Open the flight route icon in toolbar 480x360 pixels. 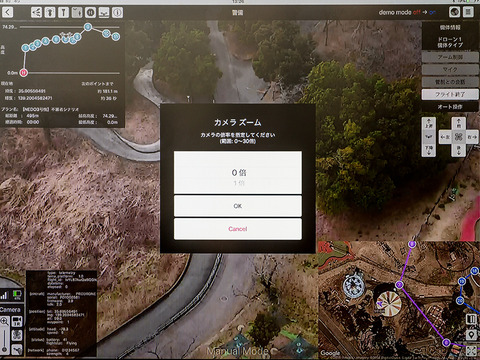pos(36,13)
